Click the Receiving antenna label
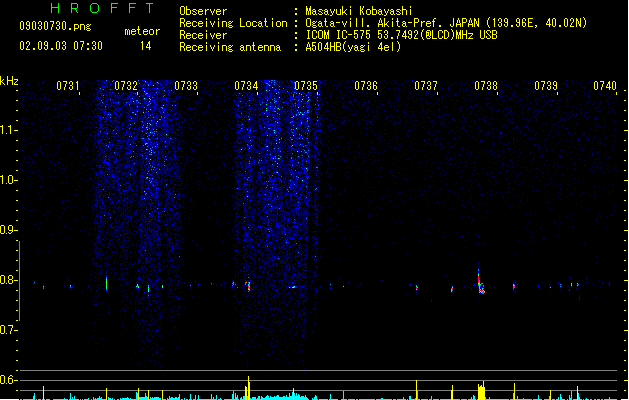Viewport: 629px width, 400px height. click(x=230, y=47)
